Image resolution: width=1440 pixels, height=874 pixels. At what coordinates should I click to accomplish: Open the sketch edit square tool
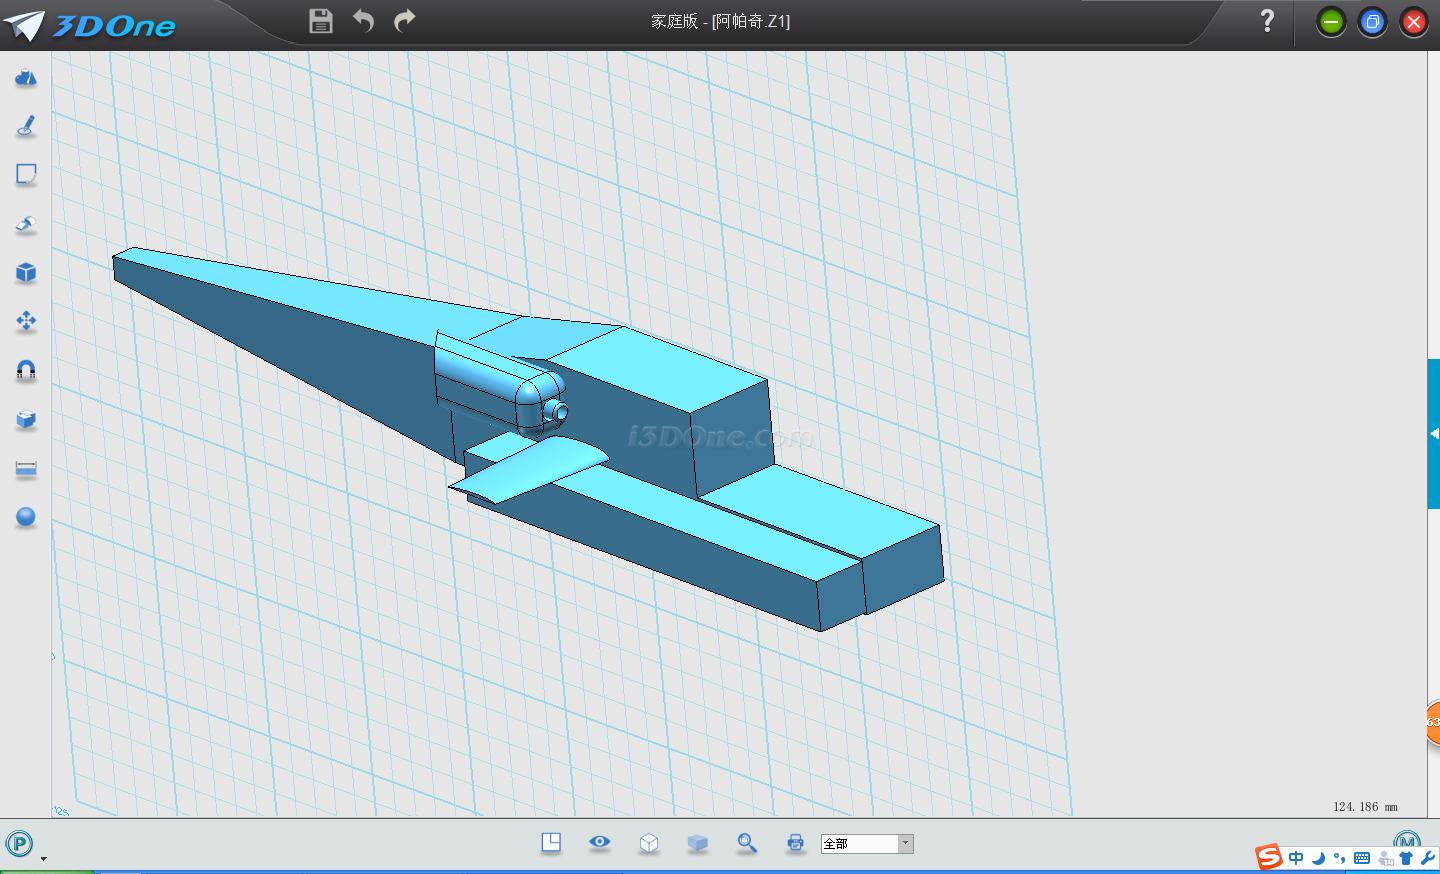[x=26, y=175]
